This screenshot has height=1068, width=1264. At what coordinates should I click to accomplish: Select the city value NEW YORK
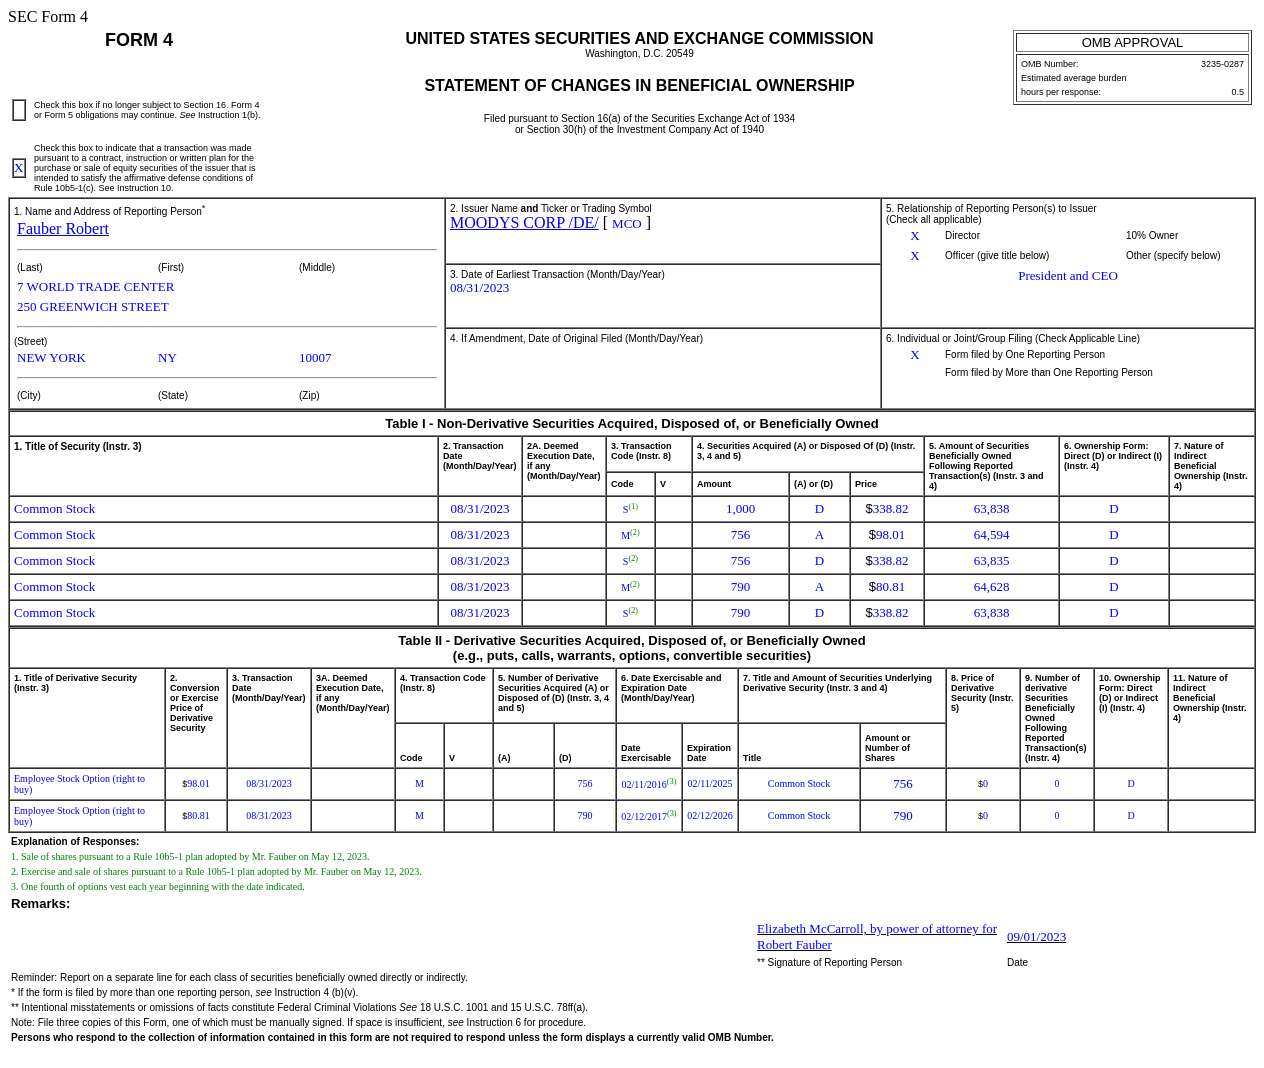point(51,358)
